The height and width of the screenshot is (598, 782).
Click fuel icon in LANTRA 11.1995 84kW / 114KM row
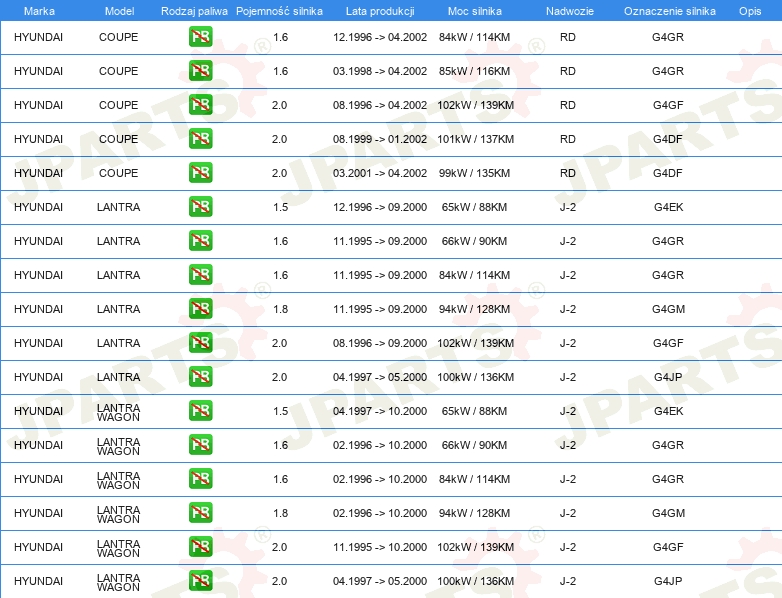(x=200, y=275)
